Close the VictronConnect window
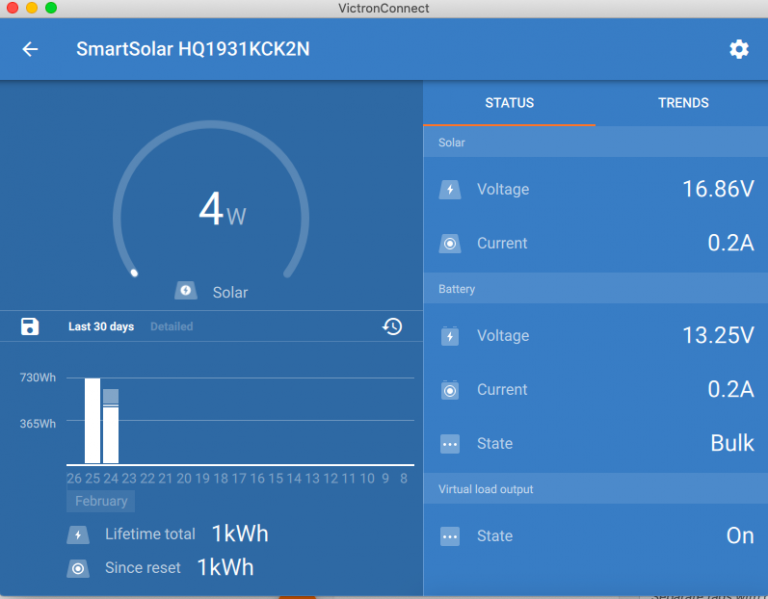Viewport: 768px width, 599px height. (x=12, y=7)
